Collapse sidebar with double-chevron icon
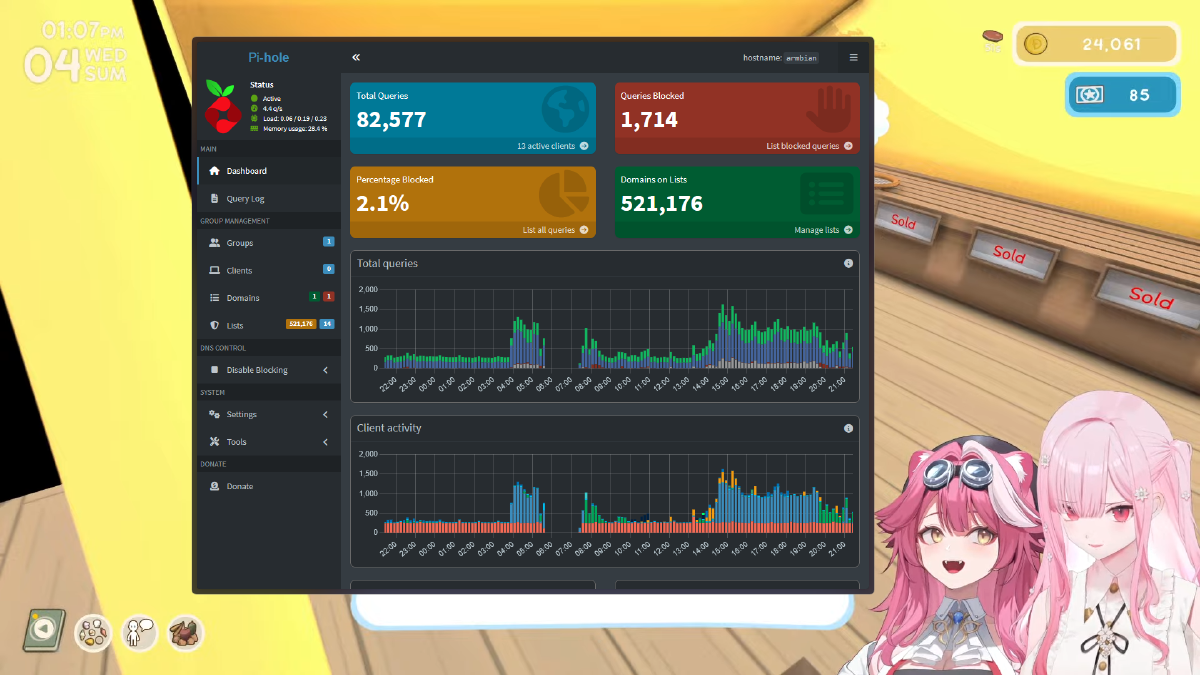This screenshot has height=675, width=1200. point(356,58)
